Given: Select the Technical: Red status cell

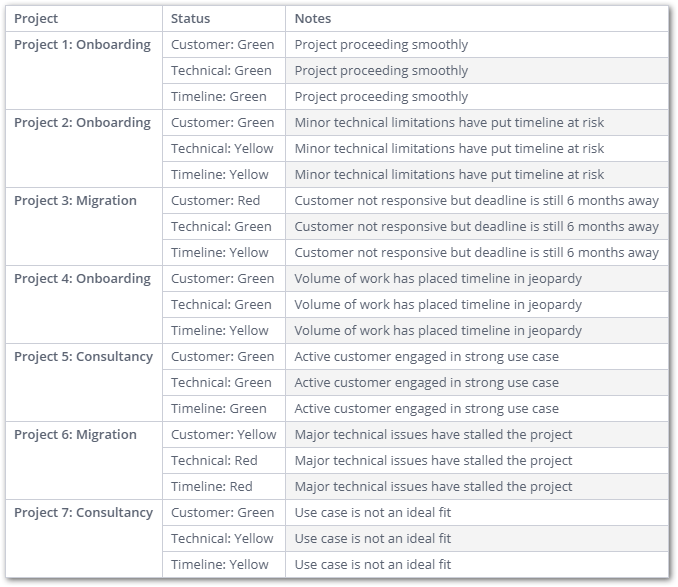Looking at the screenshot, I should [x=214, y=461].
